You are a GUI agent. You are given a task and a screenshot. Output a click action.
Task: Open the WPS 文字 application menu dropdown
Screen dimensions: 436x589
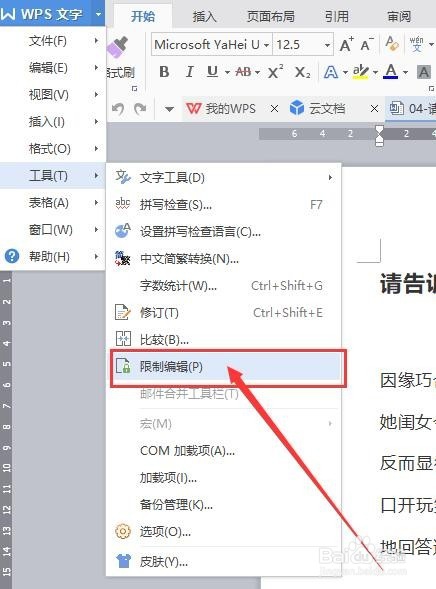click(98, 14)
